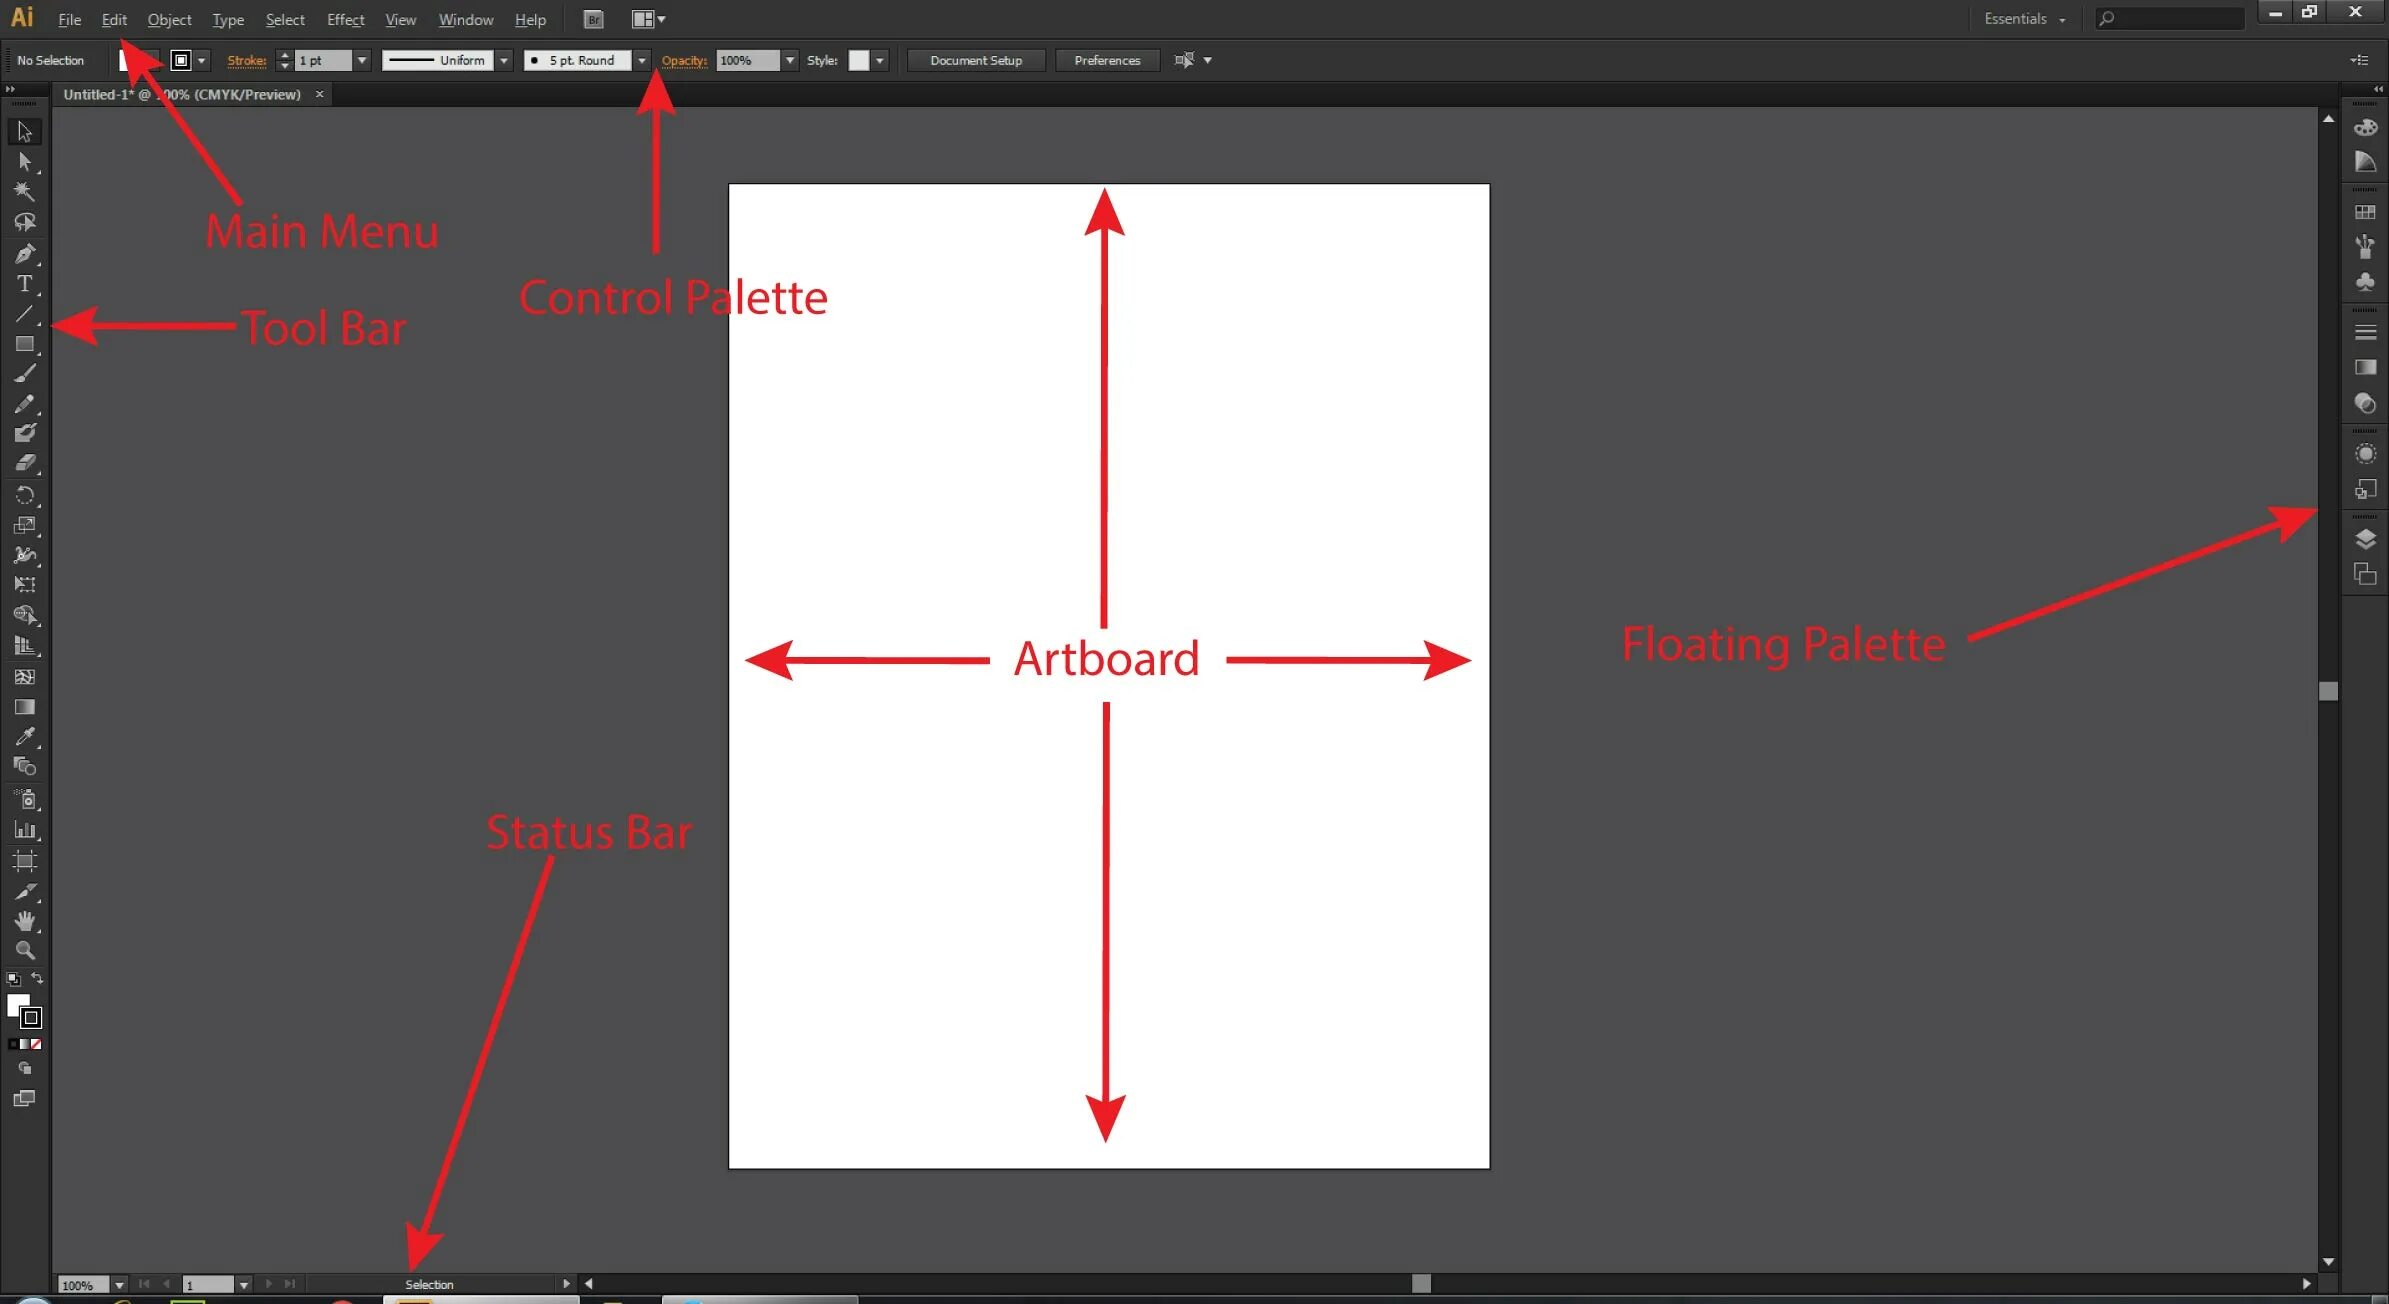Open the Object menu

tap(169, 19)
